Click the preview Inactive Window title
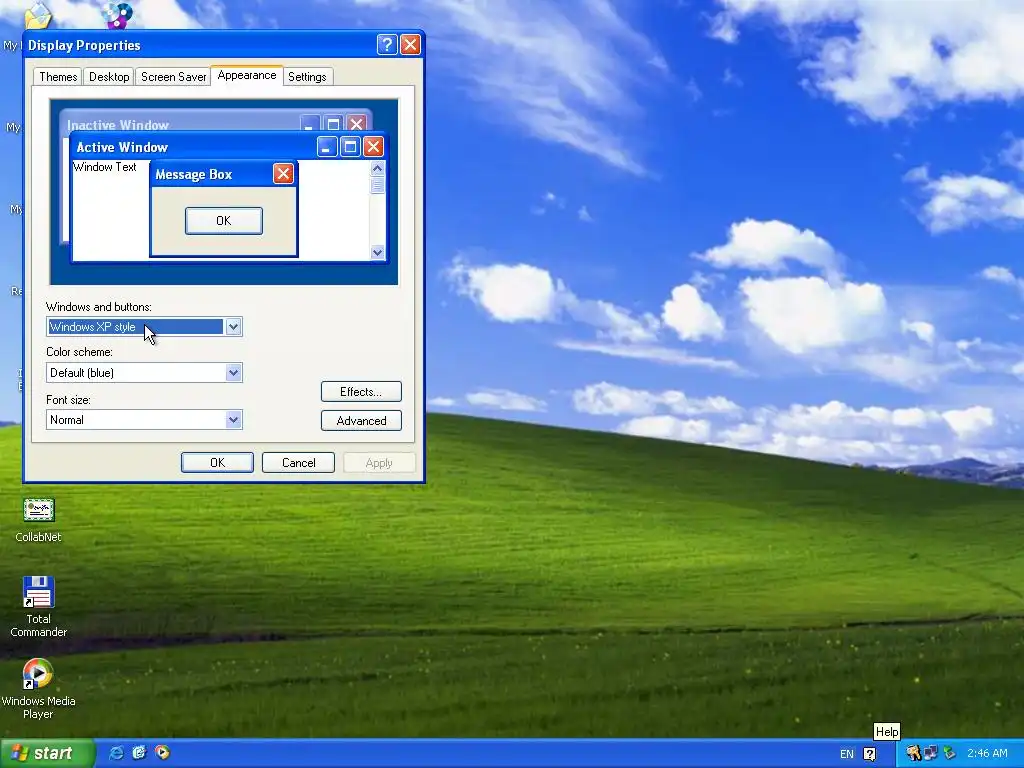Screen dimensions: 1024x768 (118, 125)
